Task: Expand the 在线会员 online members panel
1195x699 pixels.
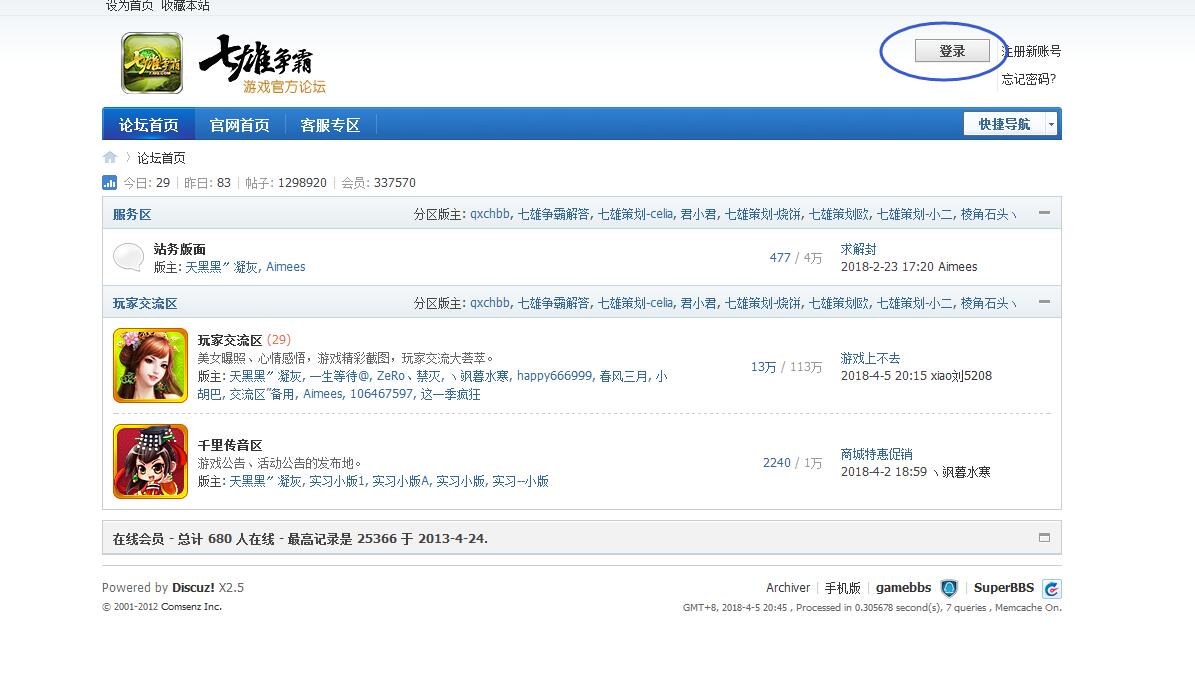Action: [x=1044, y=537]
